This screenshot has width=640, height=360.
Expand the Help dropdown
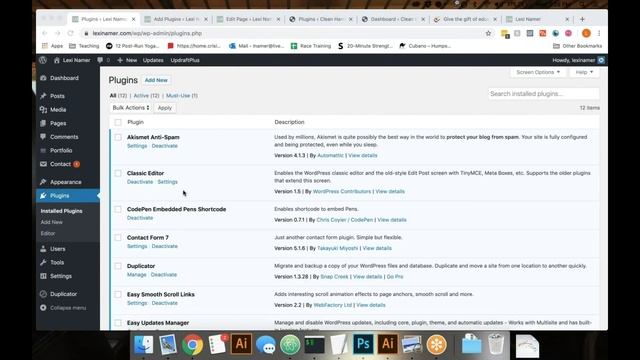[x=584, y=72]
